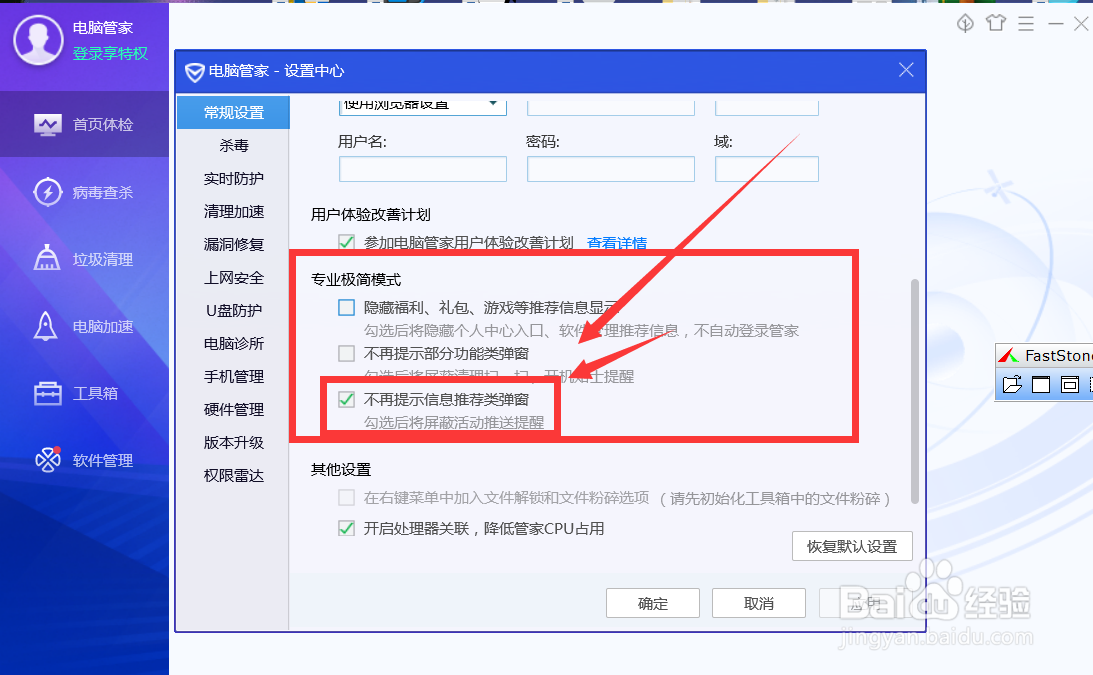The image size is (1093, 675).
Task: Toggle 不再提示信息推荐类弹窗 checkbox
Action: click(346, 400)
